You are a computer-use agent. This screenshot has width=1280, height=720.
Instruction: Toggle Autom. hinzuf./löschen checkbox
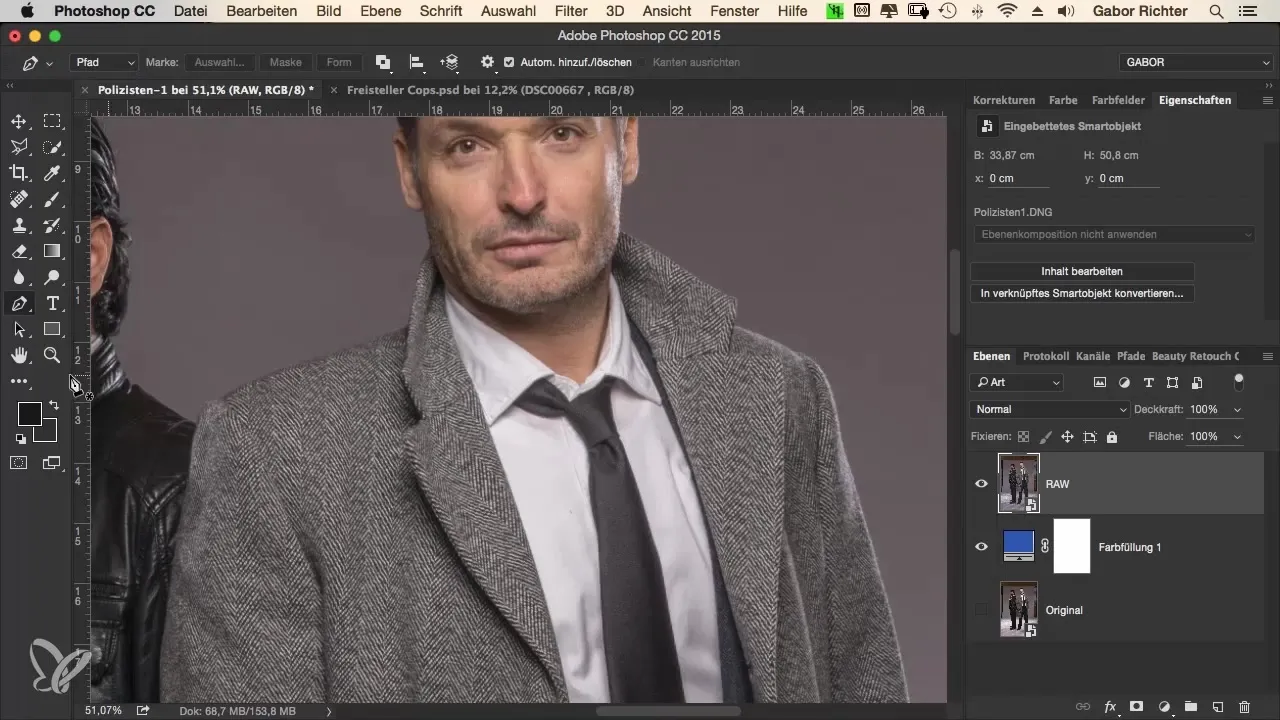click(x=510, y=62)
